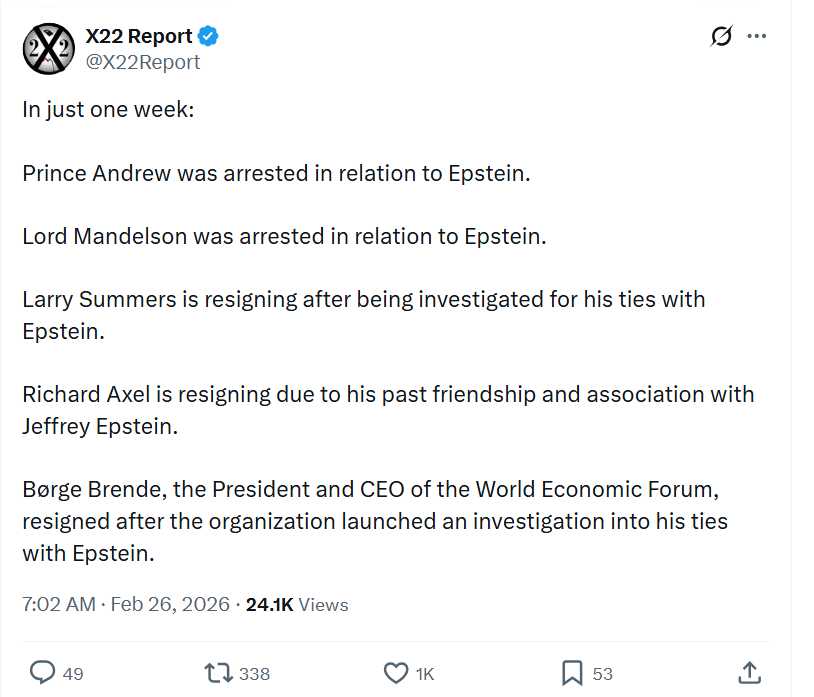Open the @X22Report handle link
This screenshot has height=697, width=814.
pos(142,62)
